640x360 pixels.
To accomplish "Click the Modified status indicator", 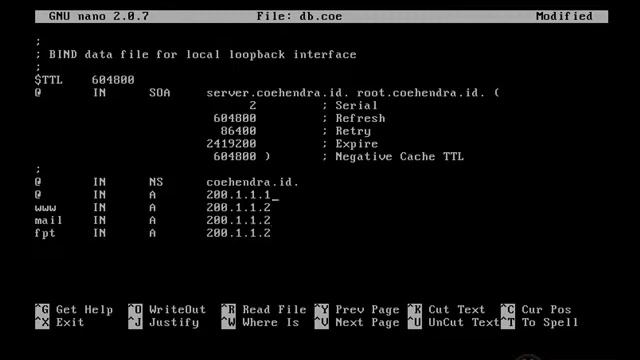I will [564, 16].
